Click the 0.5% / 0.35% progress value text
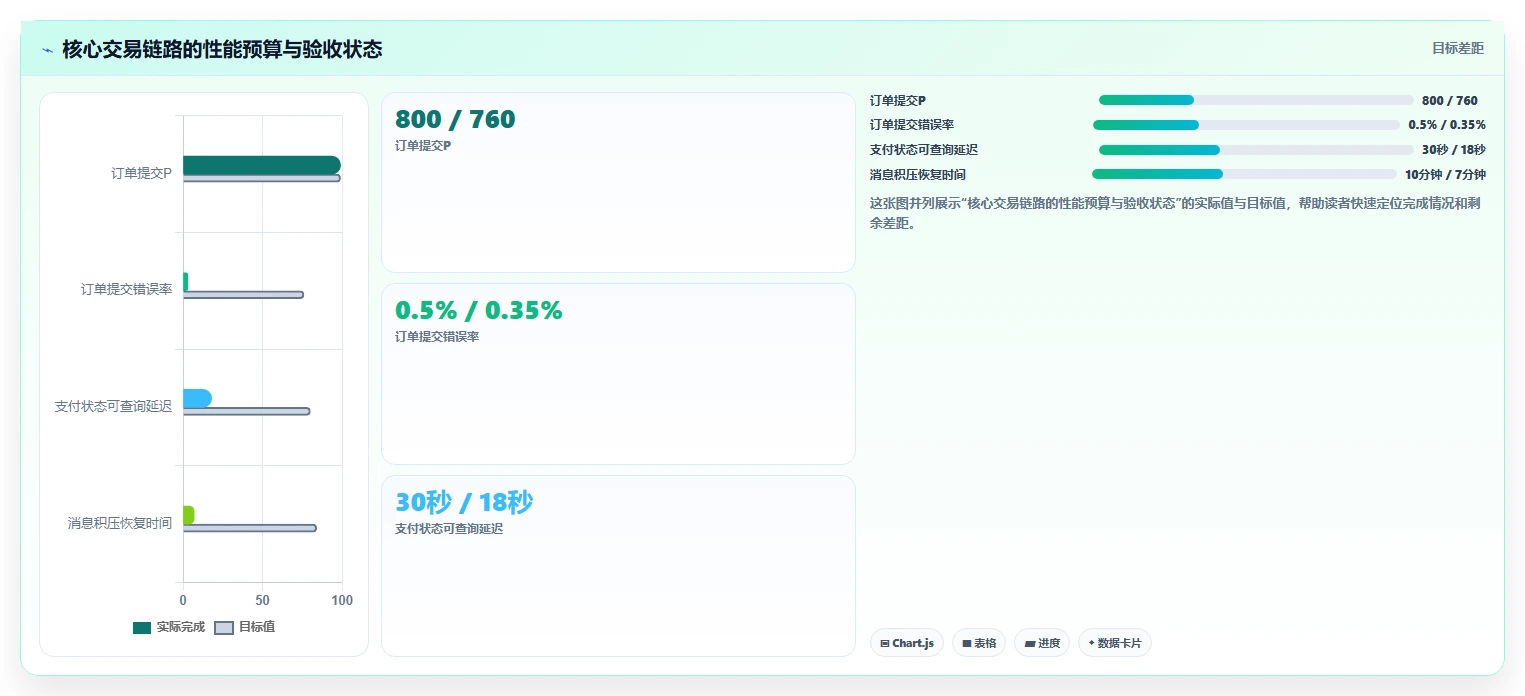This screenshot has width=1525, height=696. [x=1447, y=125]
